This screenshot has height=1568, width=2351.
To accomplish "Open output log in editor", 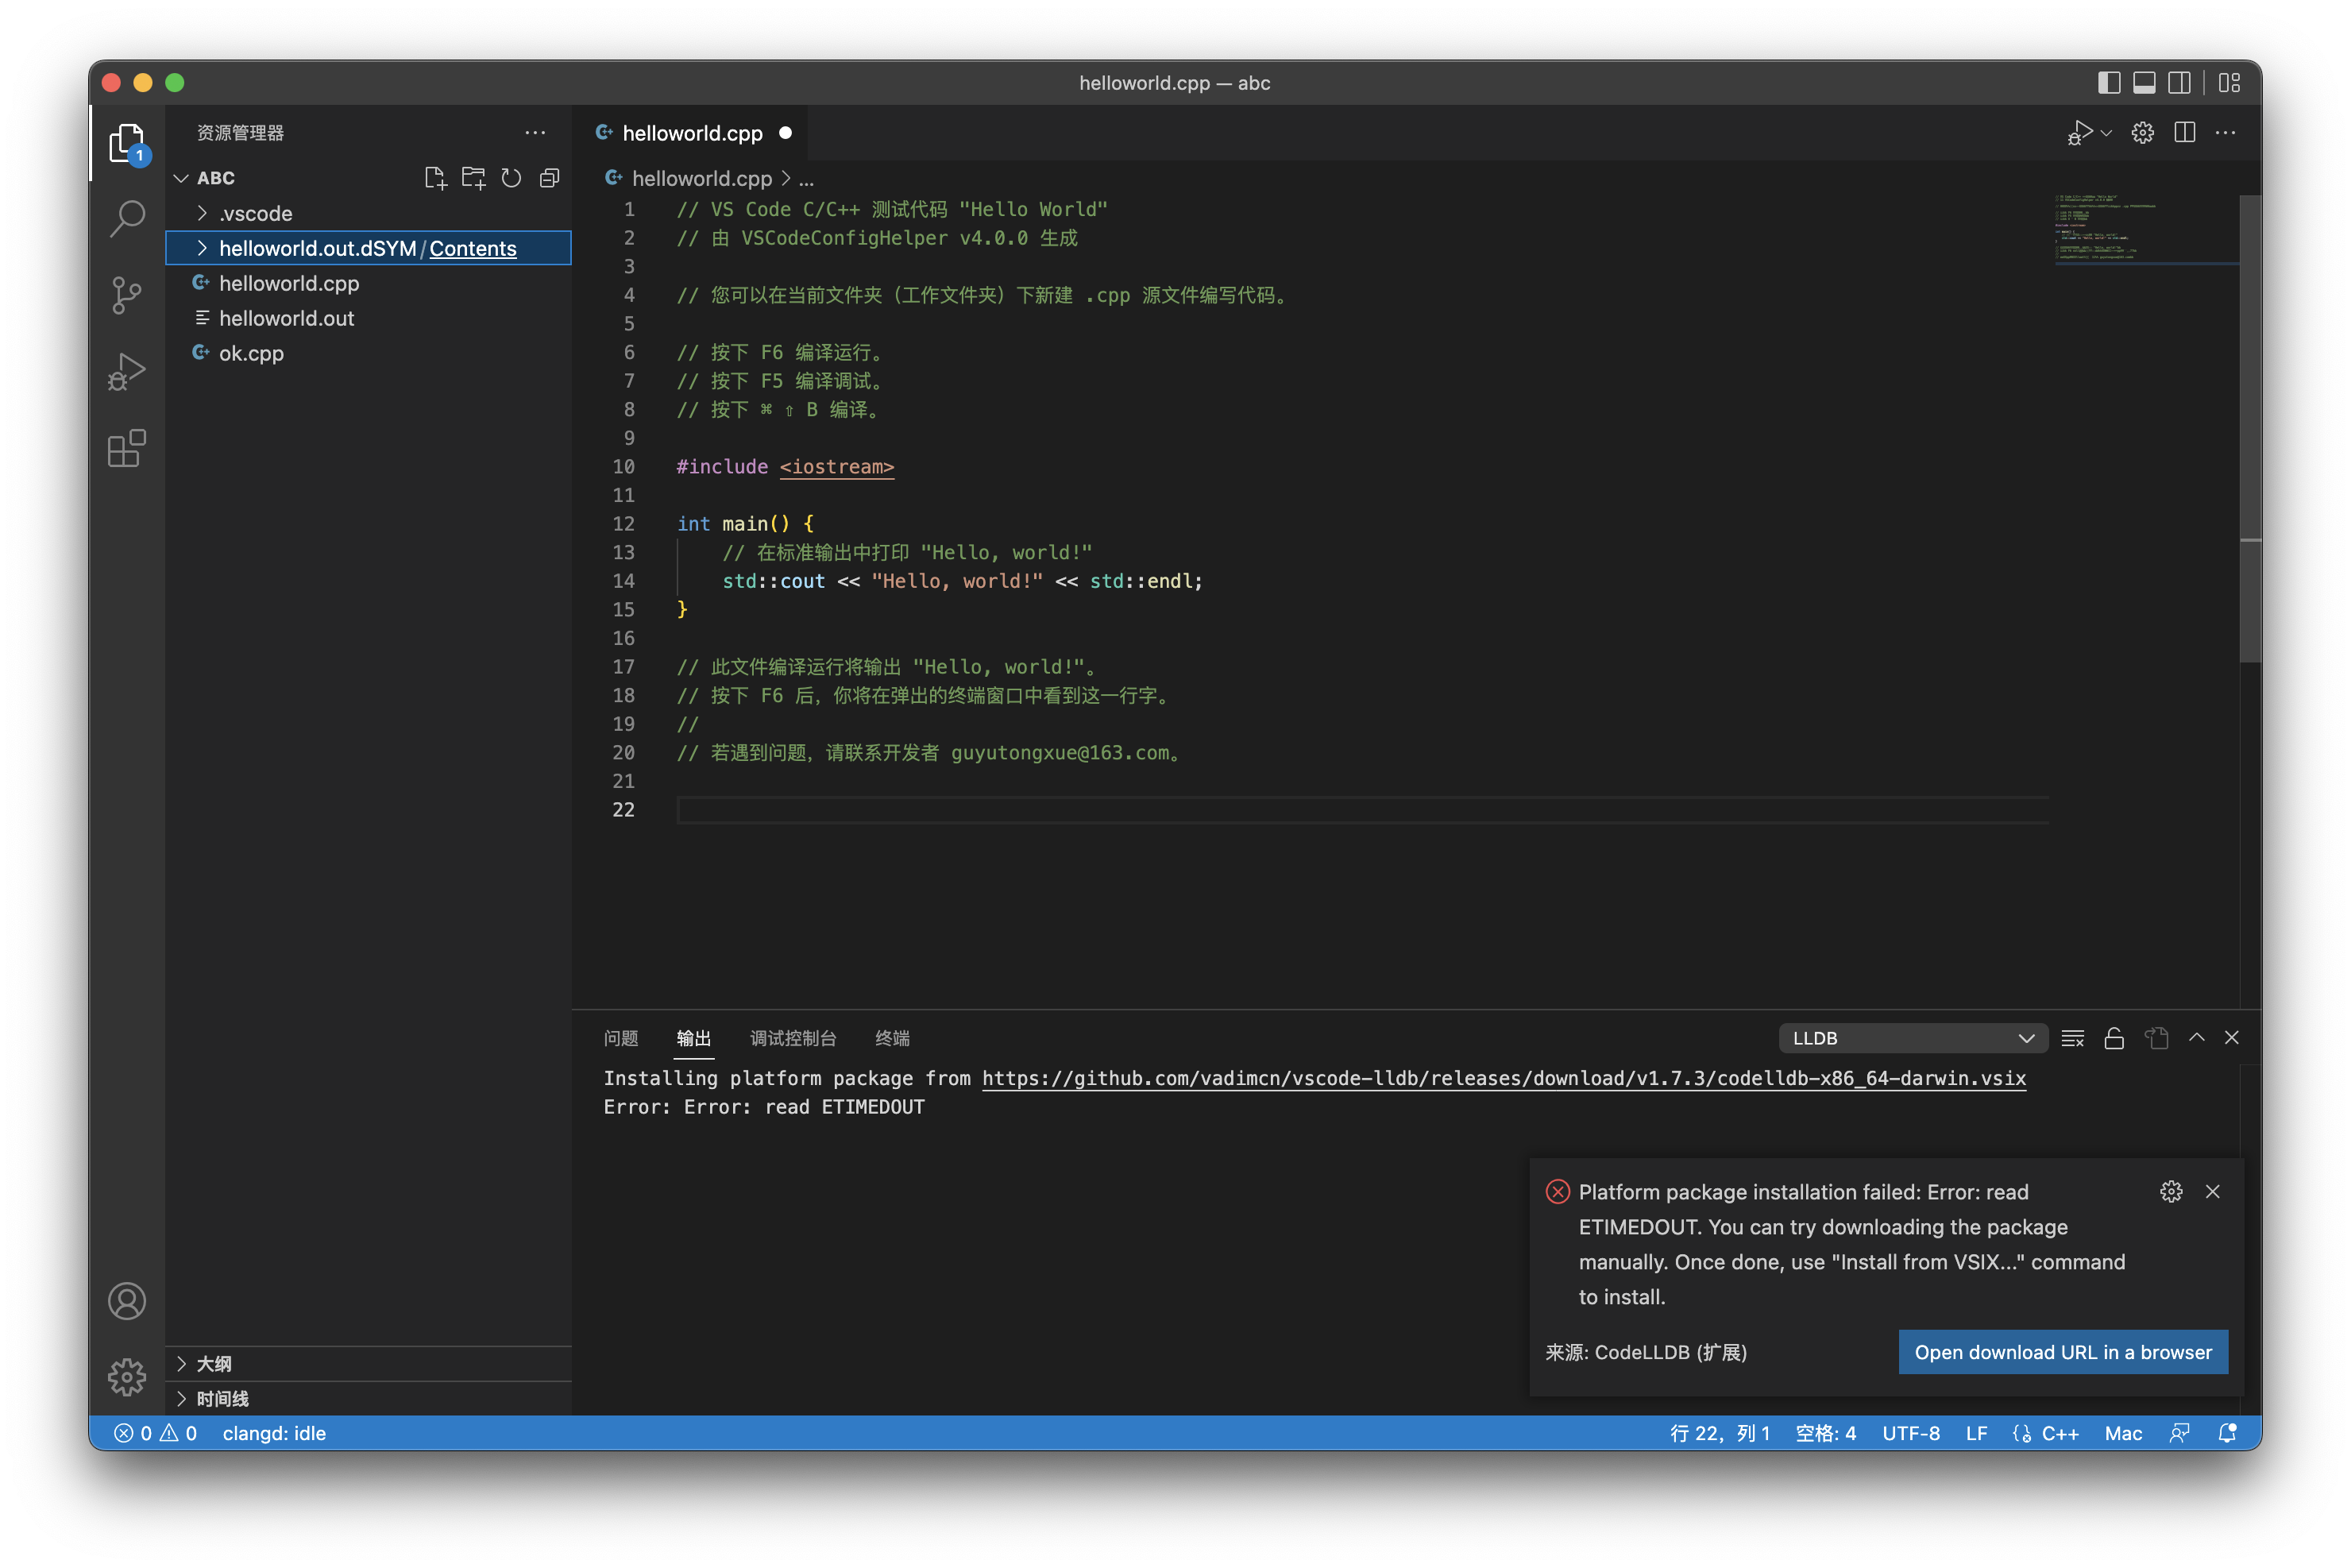I will (x=2156, y=1038).
